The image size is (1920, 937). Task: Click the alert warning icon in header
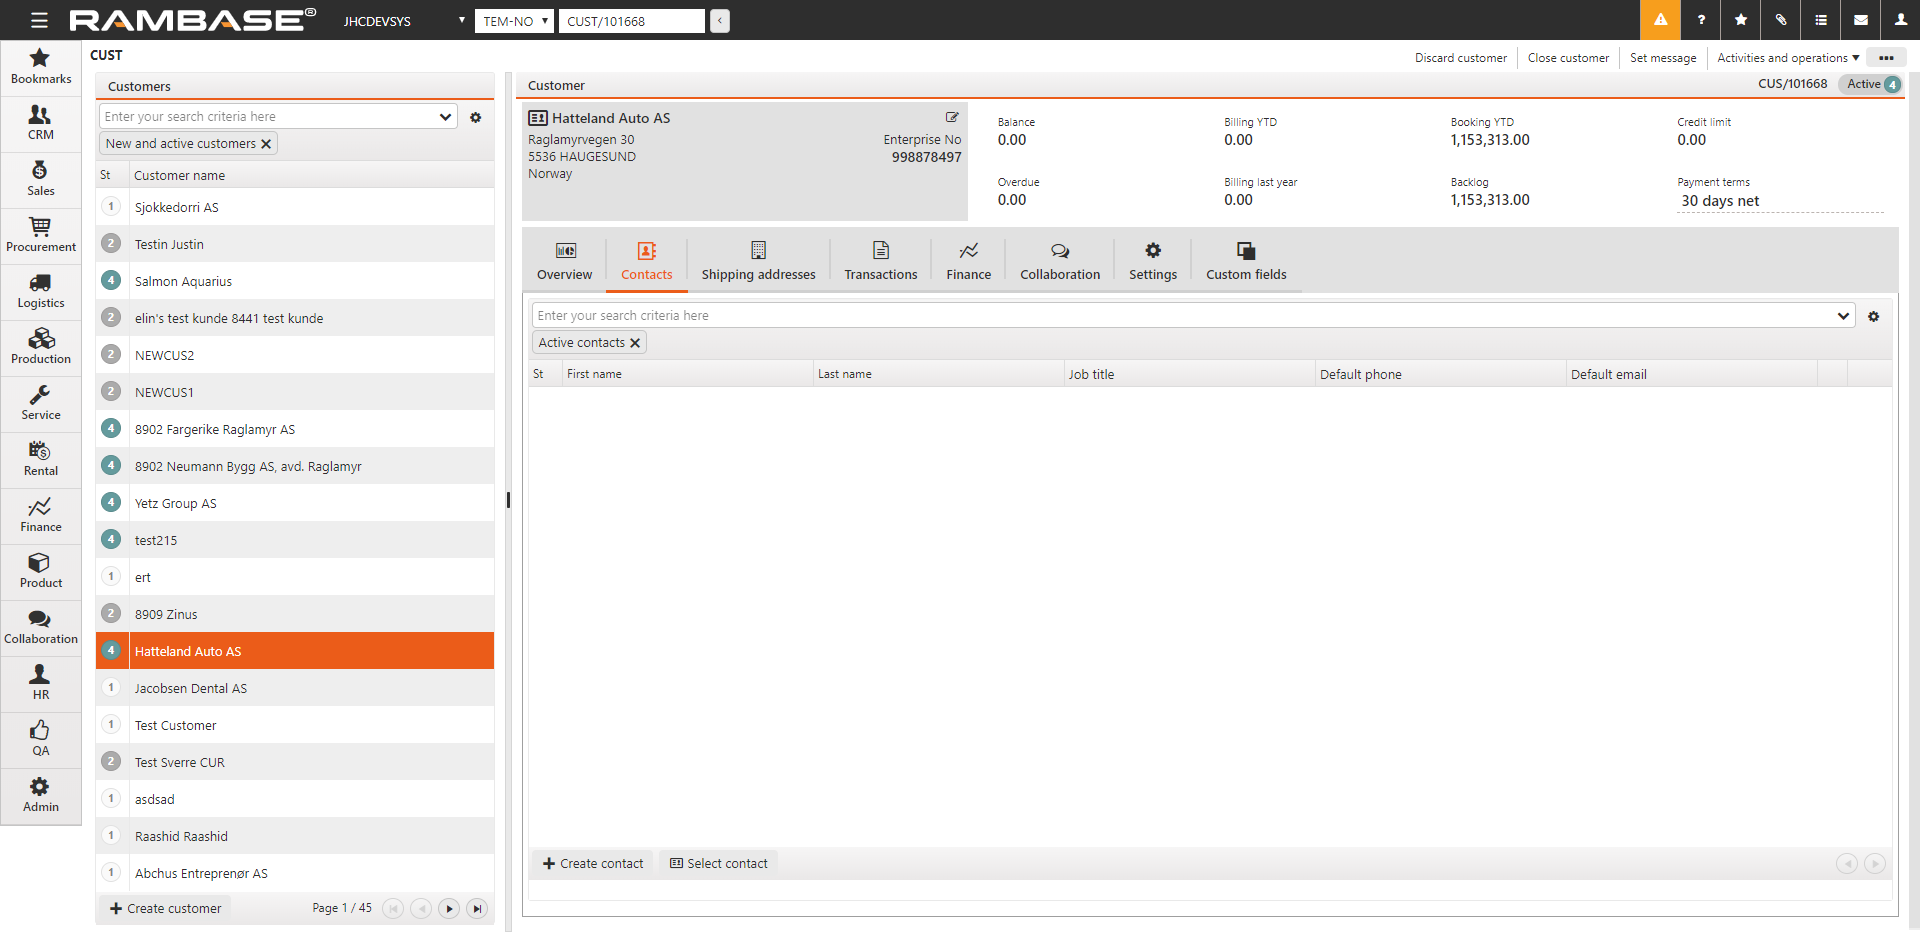pos(1660,20)
